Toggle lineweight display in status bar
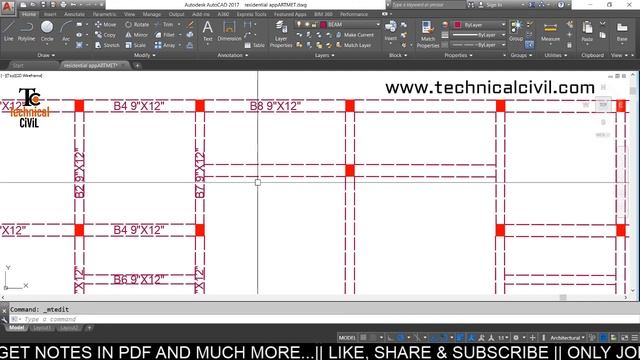 click(x=460, y=338)
